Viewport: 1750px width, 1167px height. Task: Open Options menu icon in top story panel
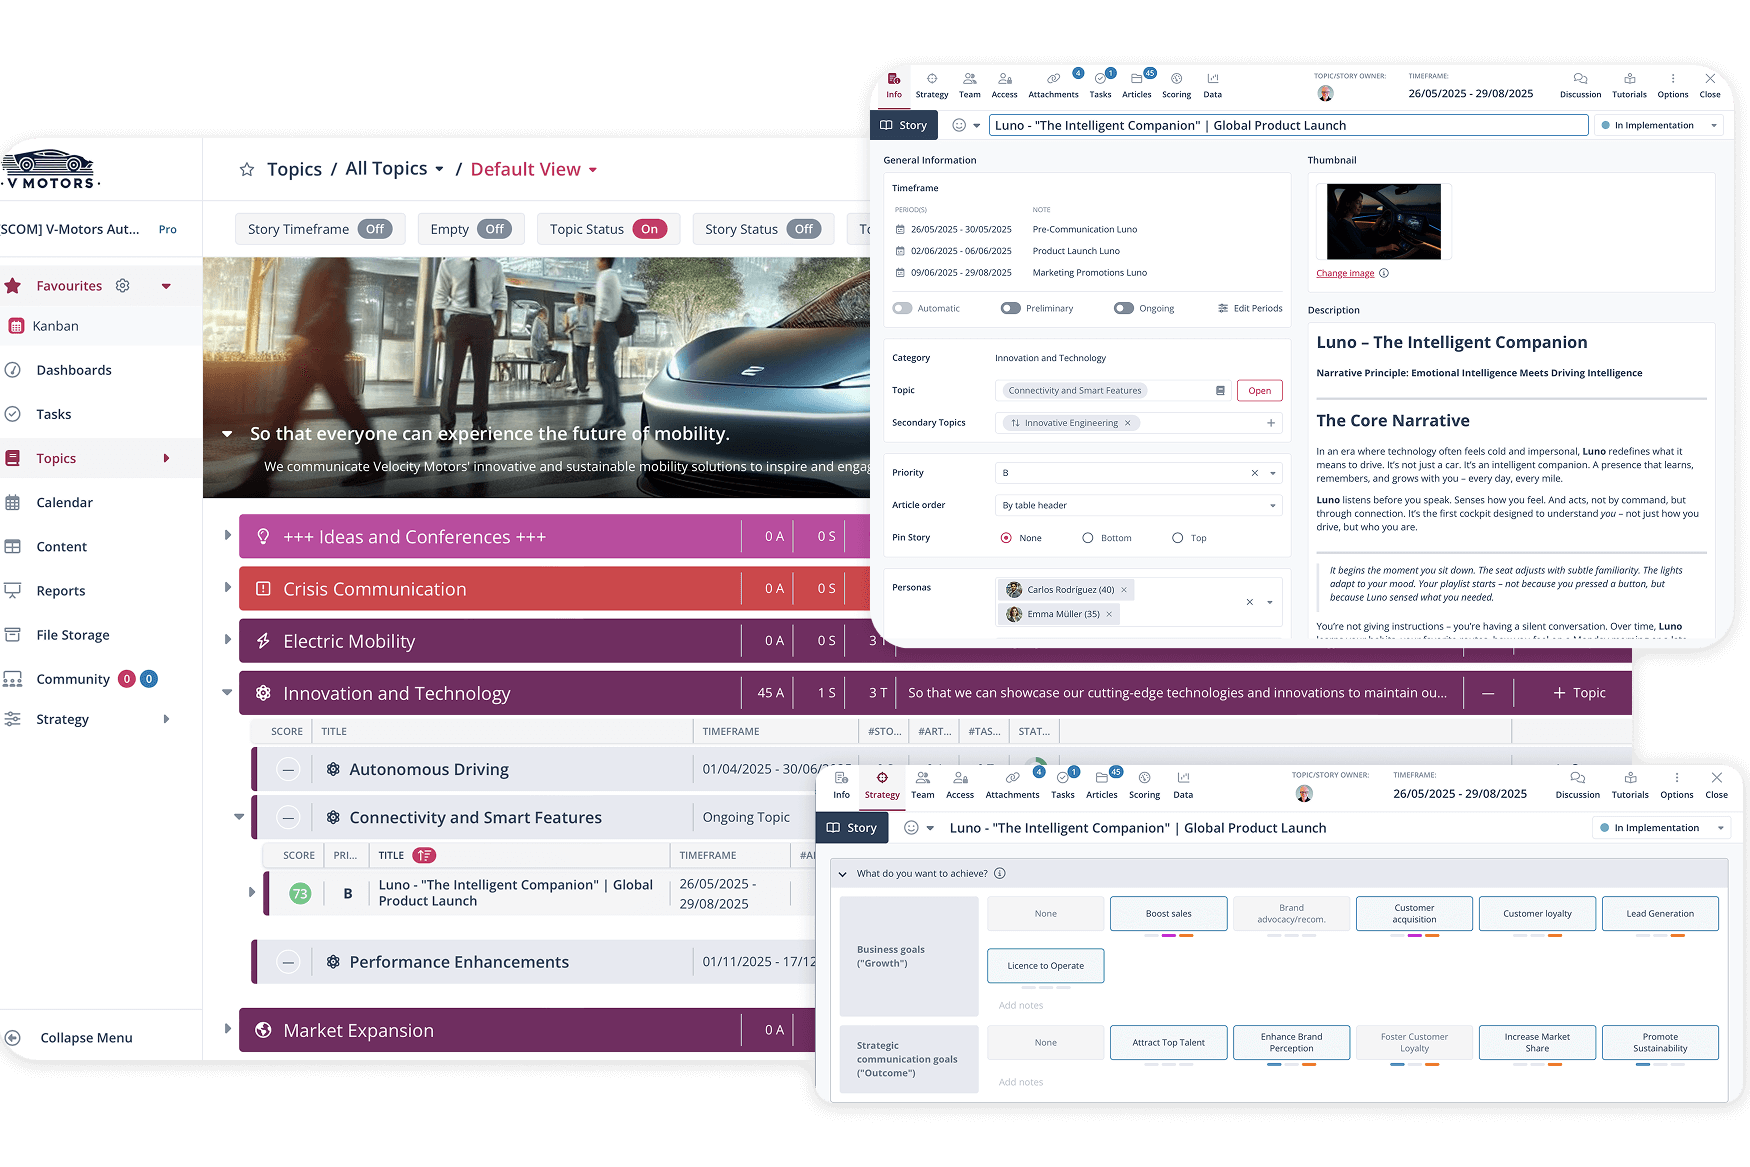click(1672, 79)
